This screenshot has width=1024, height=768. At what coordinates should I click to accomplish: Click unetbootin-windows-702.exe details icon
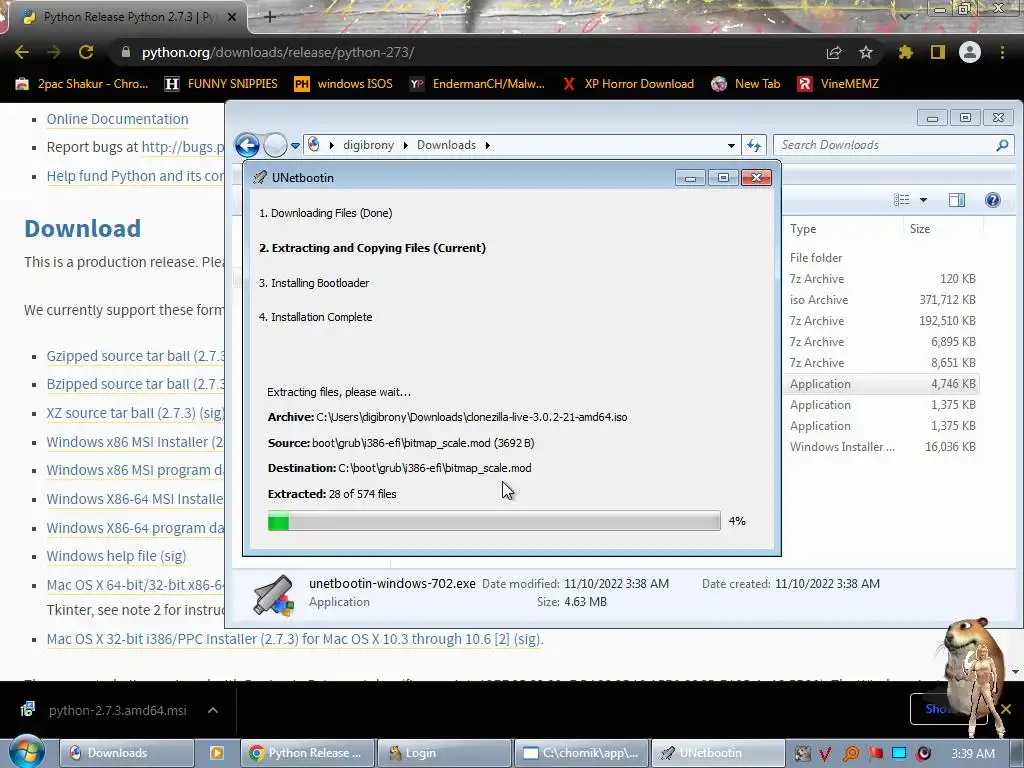coord(273,595)
